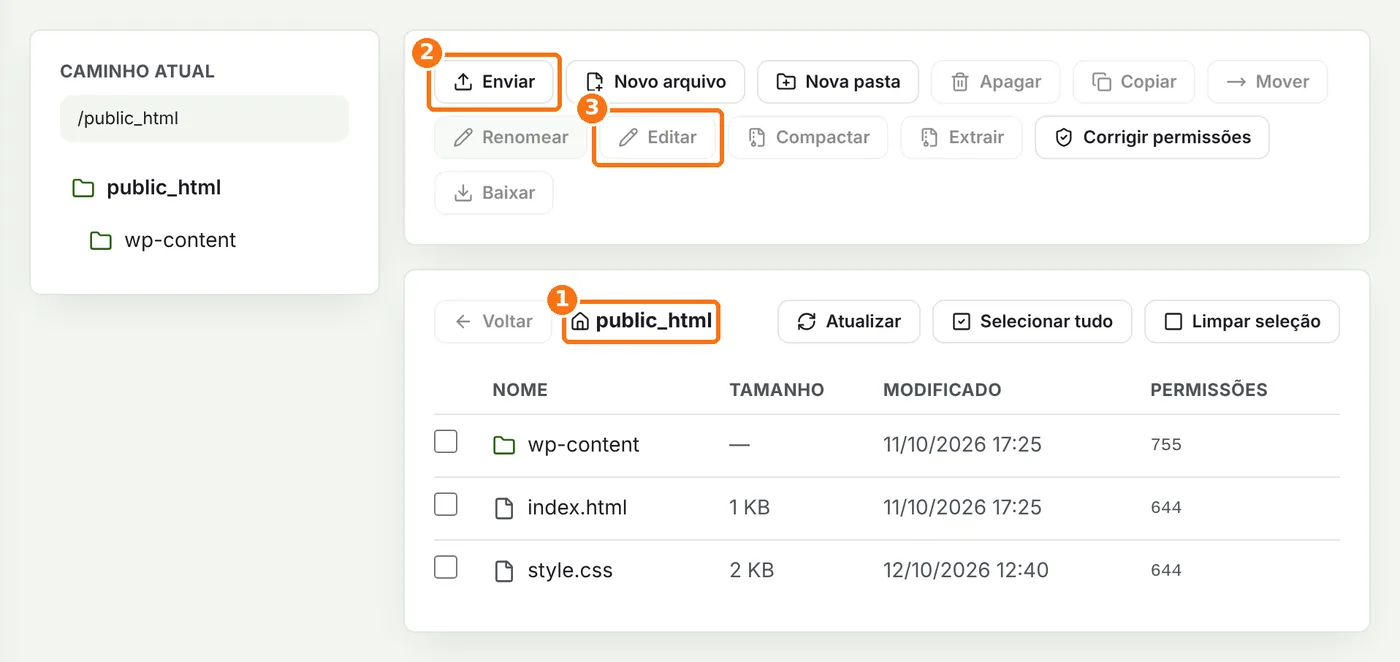The image size is (1400, 662).
Task: Click the MODIFICADO column header
Action: tap(942, 390)
